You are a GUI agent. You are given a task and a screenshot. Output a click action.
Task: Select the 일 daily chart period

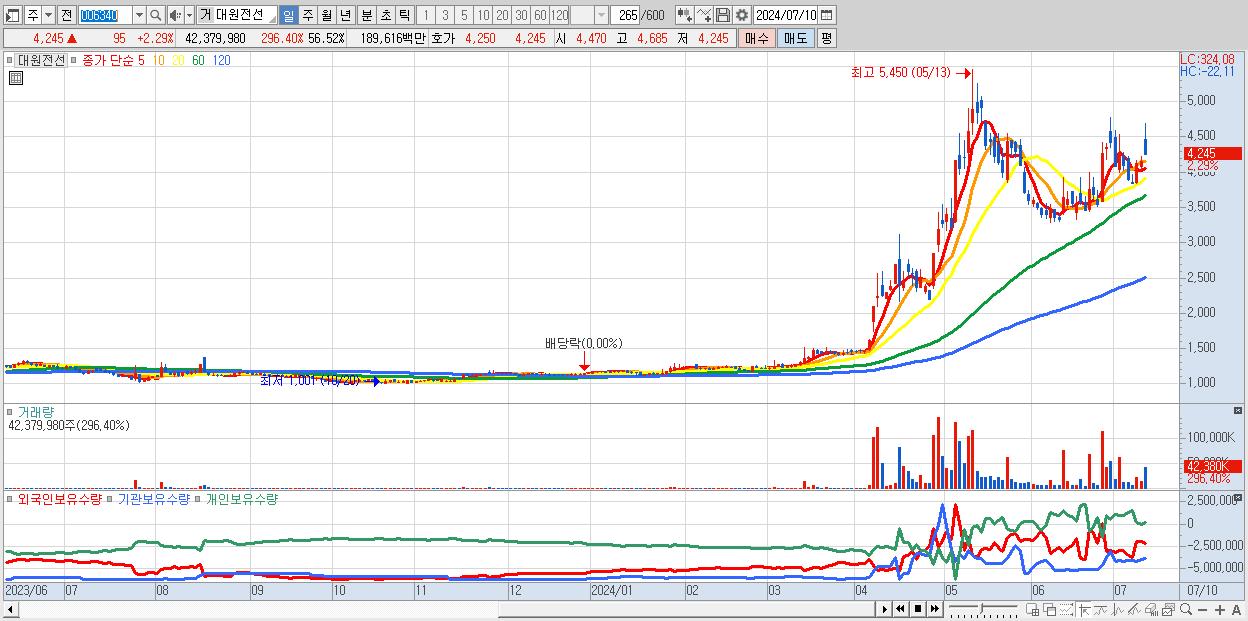288,15
